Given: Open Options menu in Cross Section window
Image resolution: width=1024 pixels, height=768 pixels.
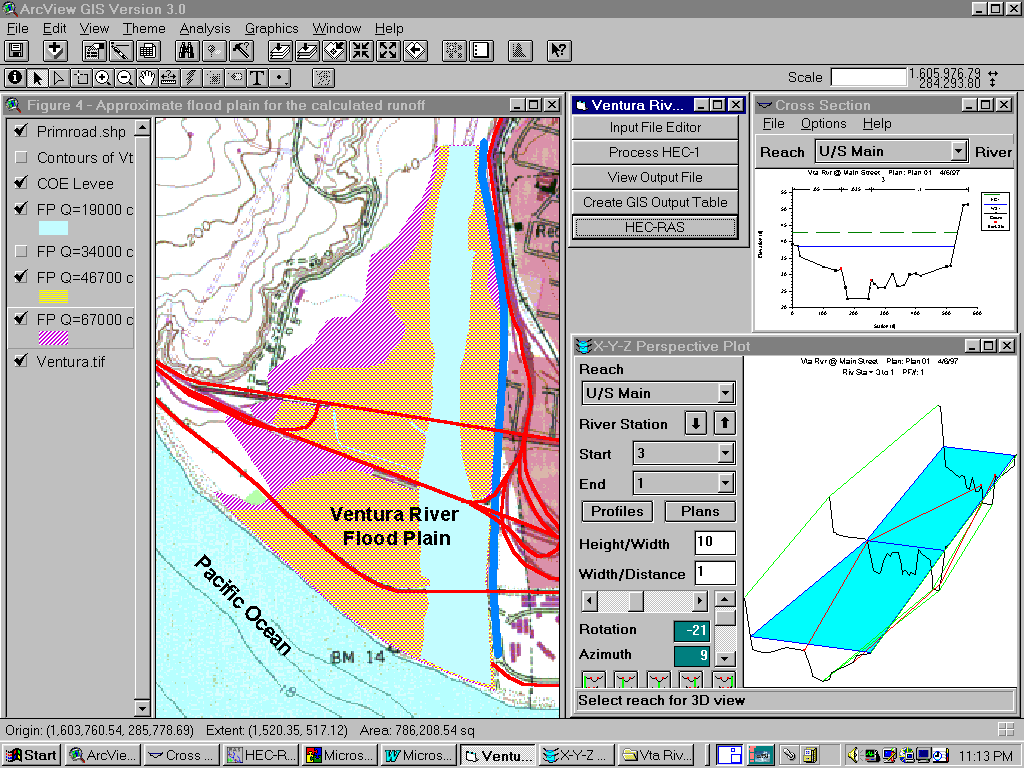Looking at the screenshot, I should click(x=824, y=123).
